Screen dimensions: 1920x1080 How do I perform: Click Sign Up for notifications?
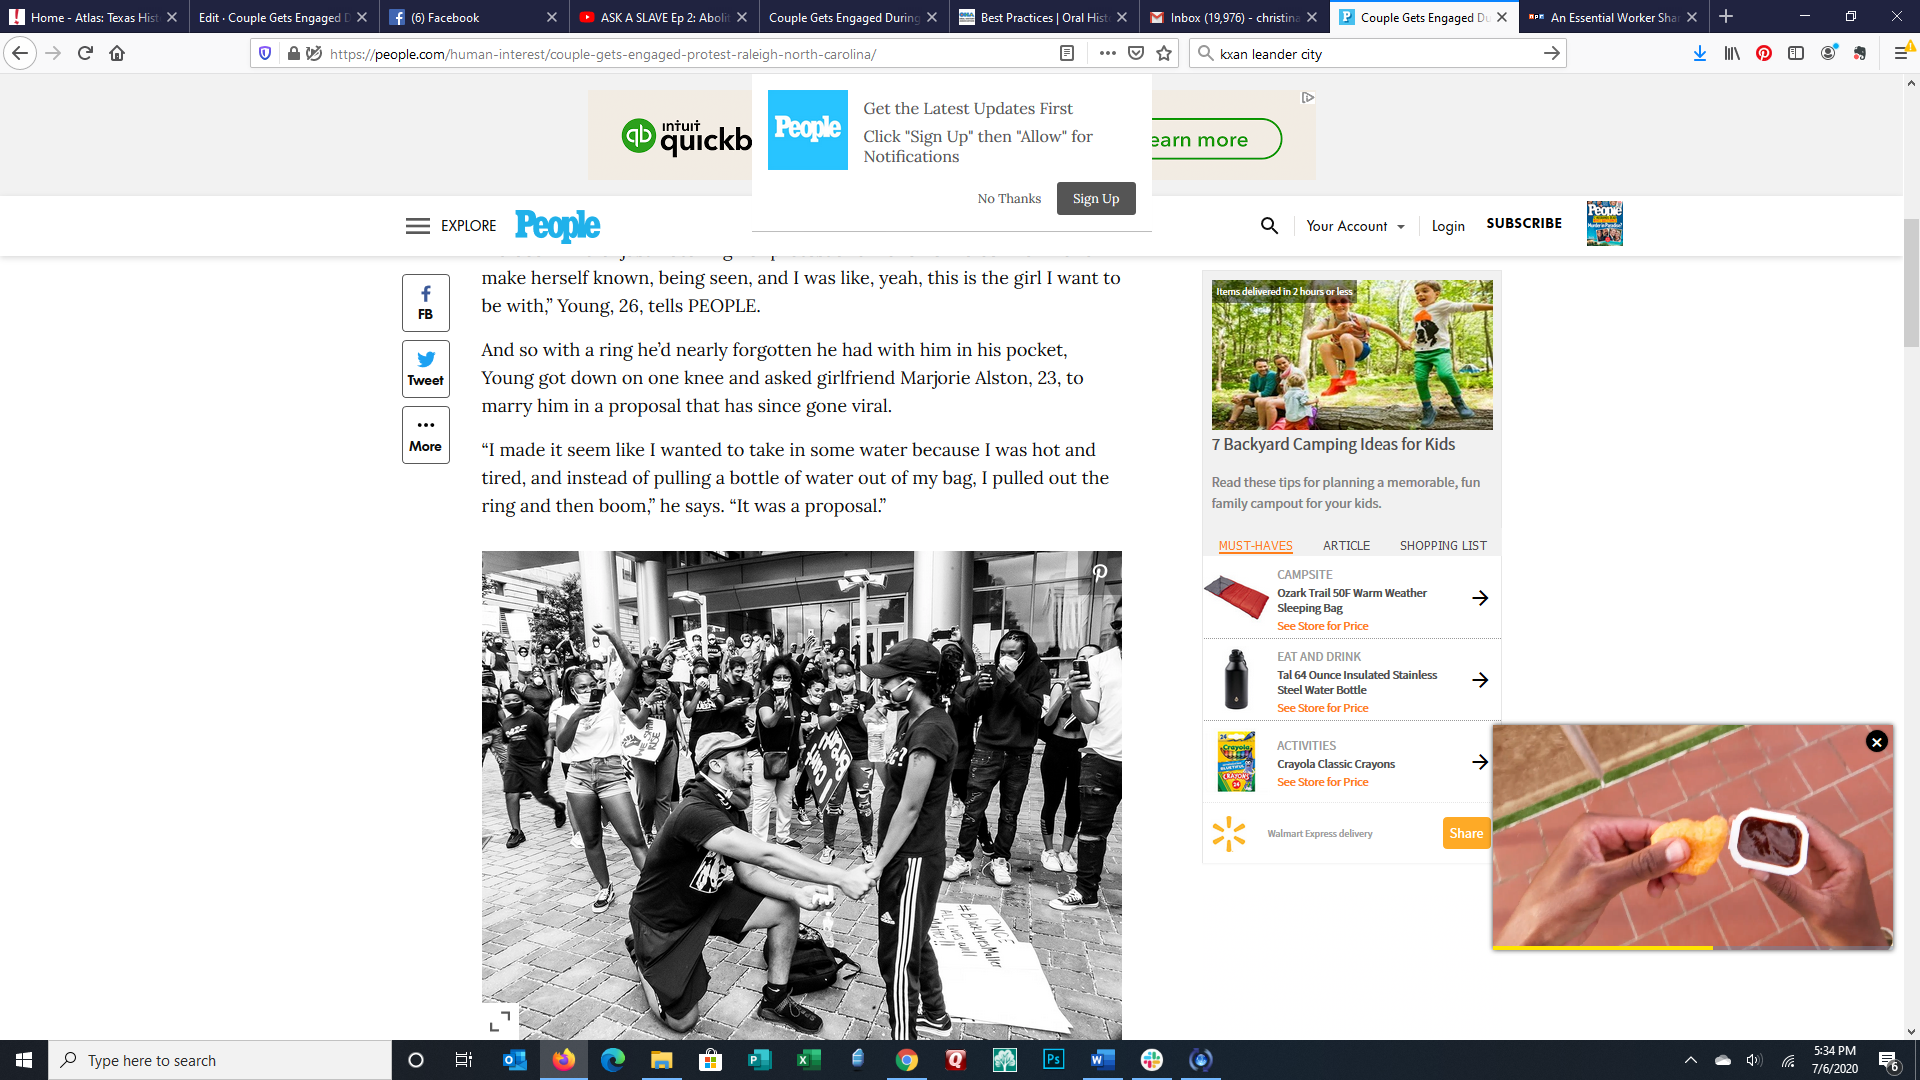1095,198
